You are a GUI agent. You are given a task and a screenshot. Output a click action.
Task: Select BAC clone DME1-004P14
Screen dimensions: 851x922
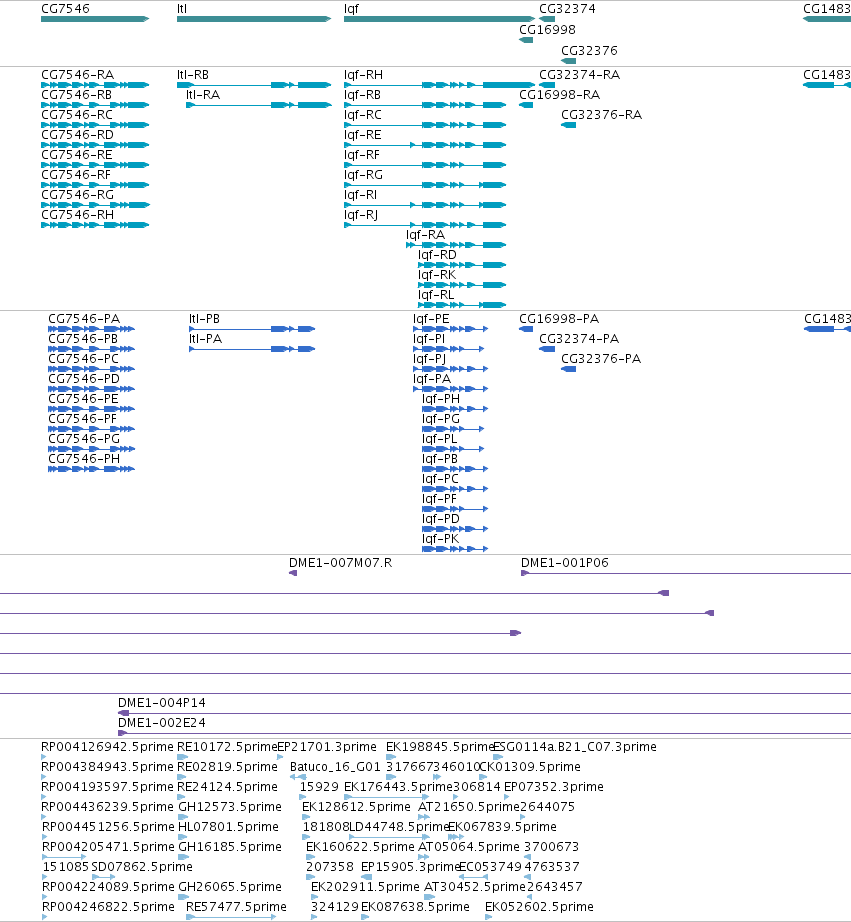[162, 703]
